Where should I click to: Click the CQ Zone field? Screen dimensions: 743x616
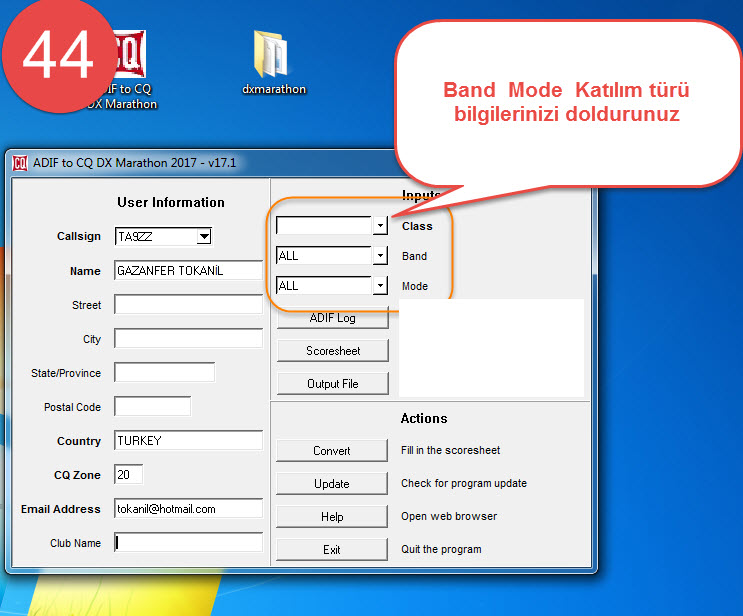click(x=128, y=474)
